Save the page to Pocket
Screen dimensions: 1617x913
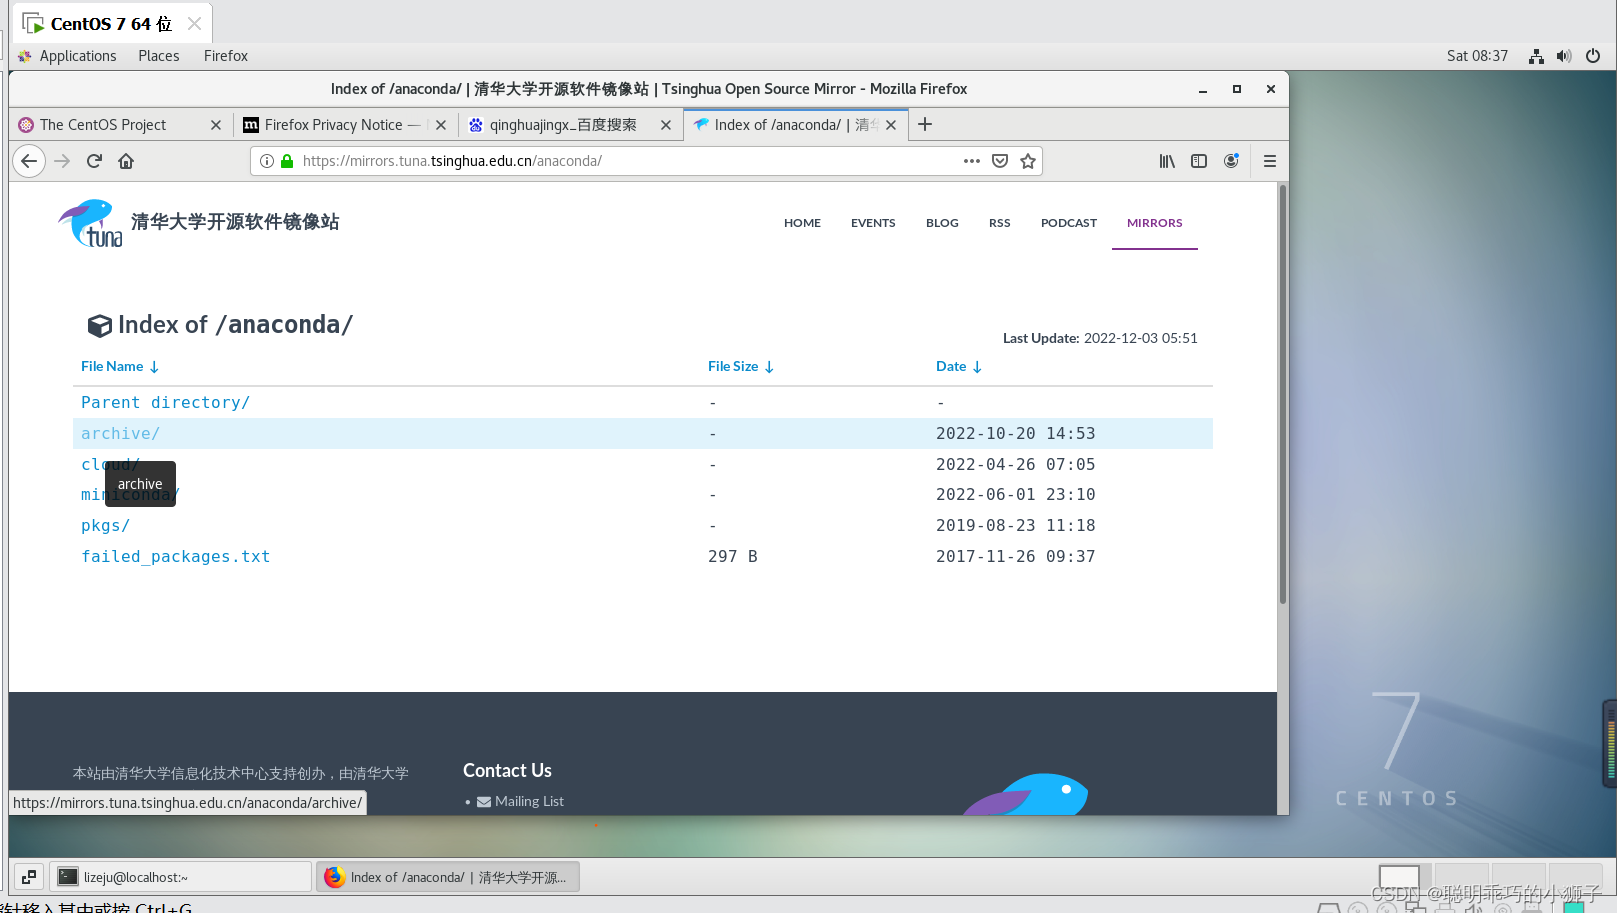click(1000, 160)
